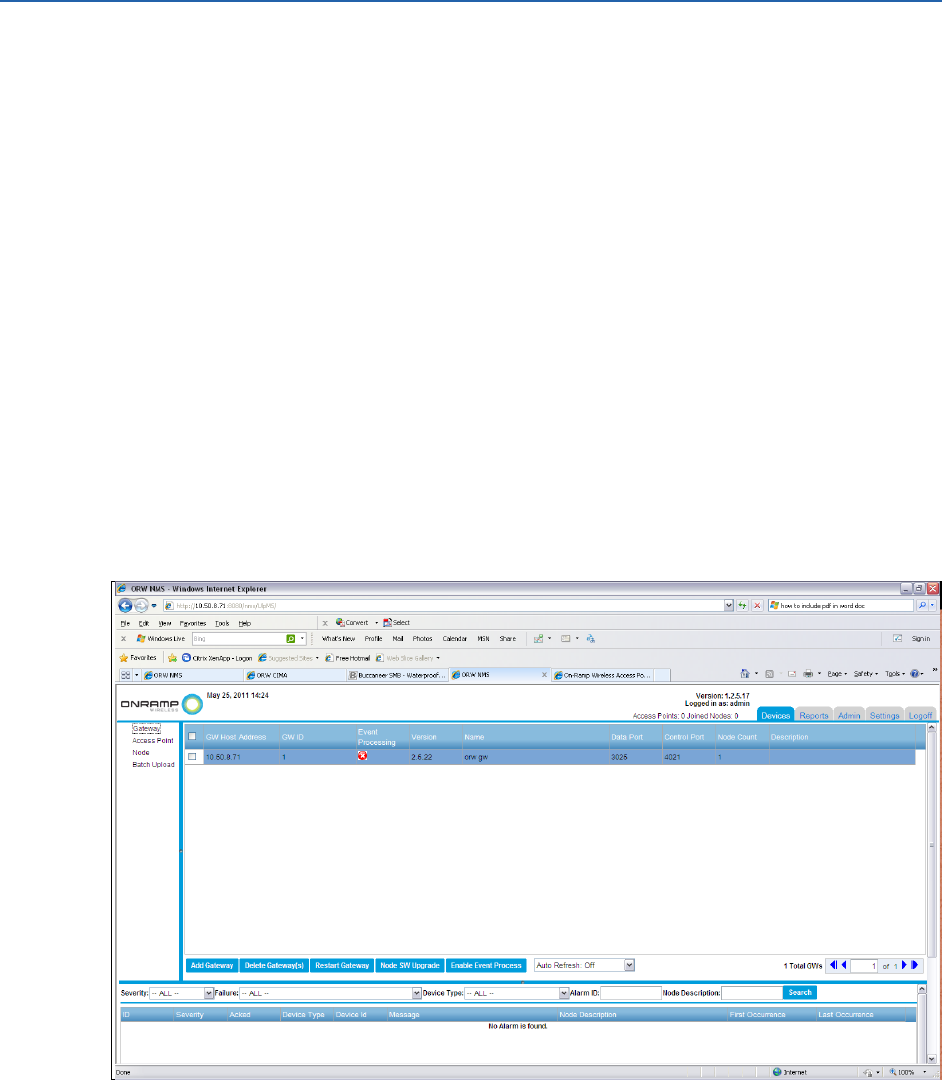Click the feeds icon in command bar
The height and width of the screenshot is (1080, 942).
click(770, 674)
